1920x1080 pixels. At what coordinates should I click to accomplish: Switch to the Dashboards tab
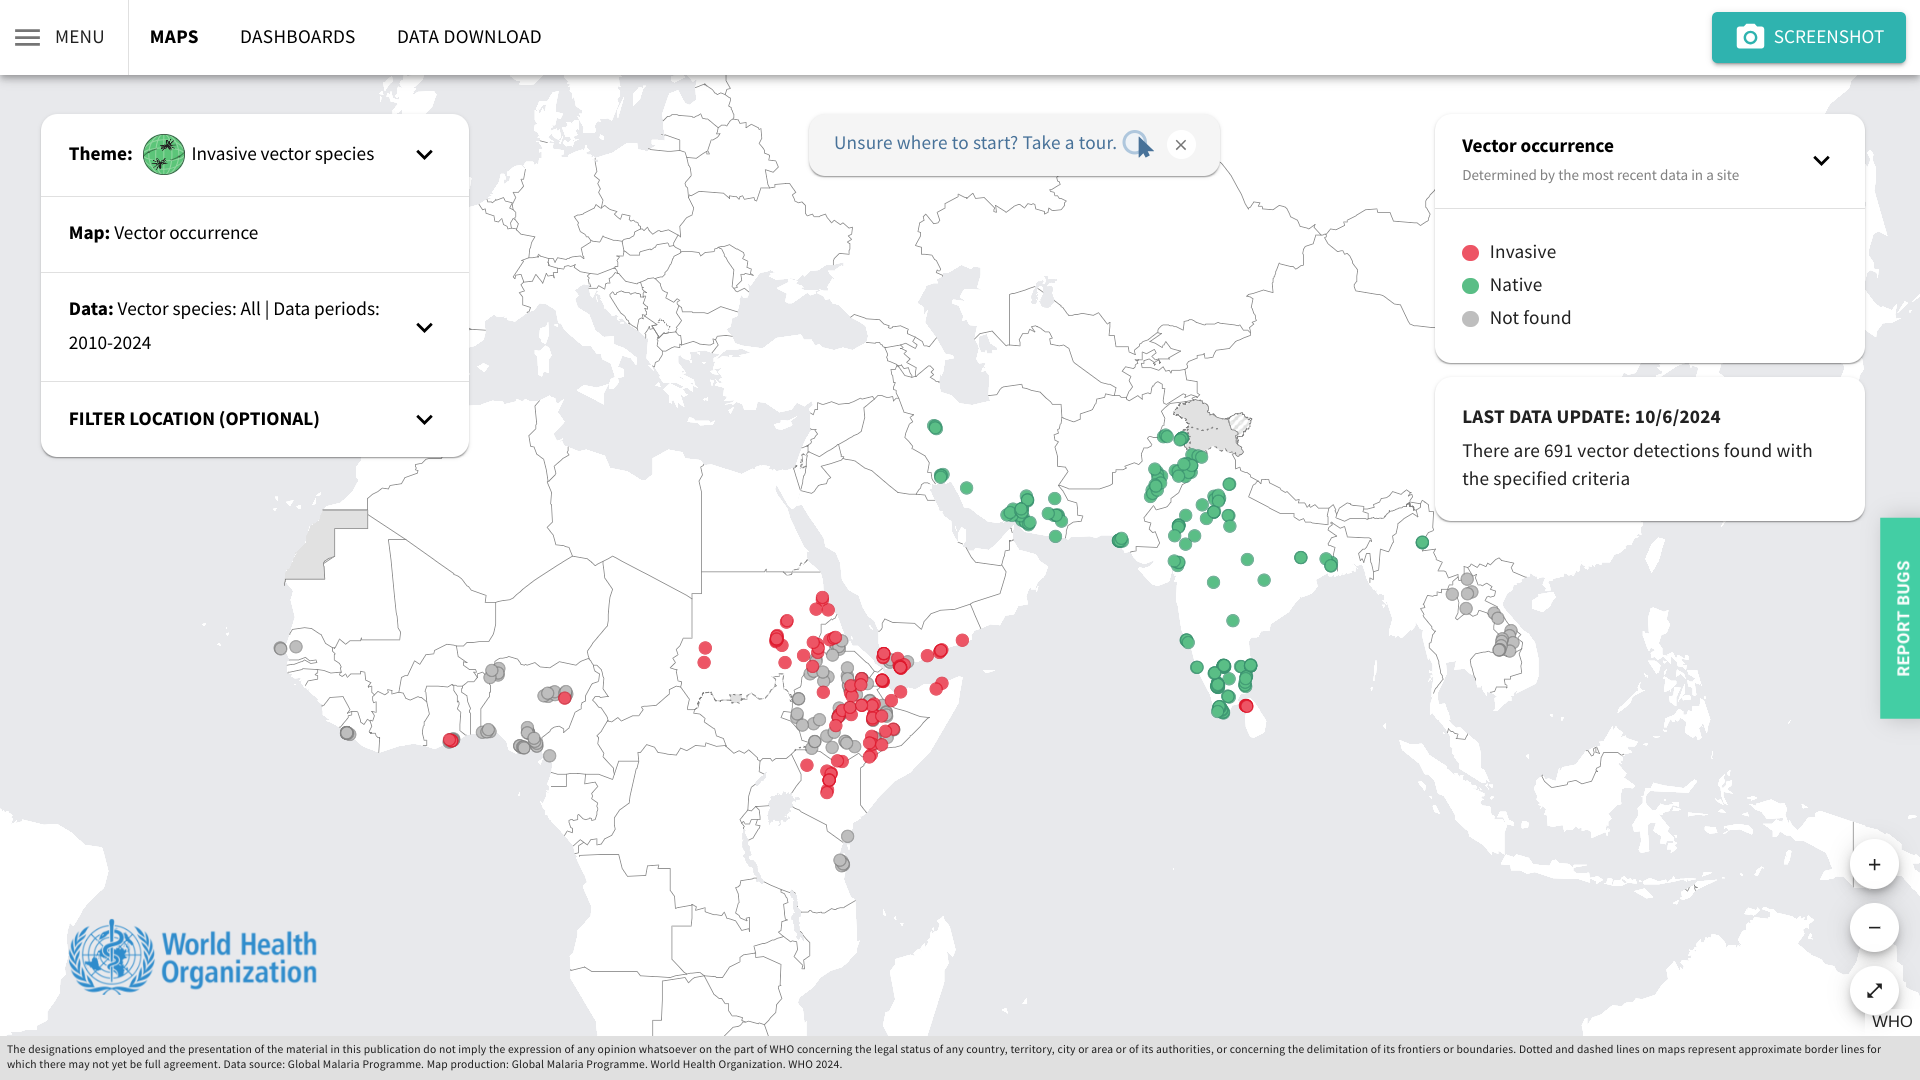[x=297, y=37]
